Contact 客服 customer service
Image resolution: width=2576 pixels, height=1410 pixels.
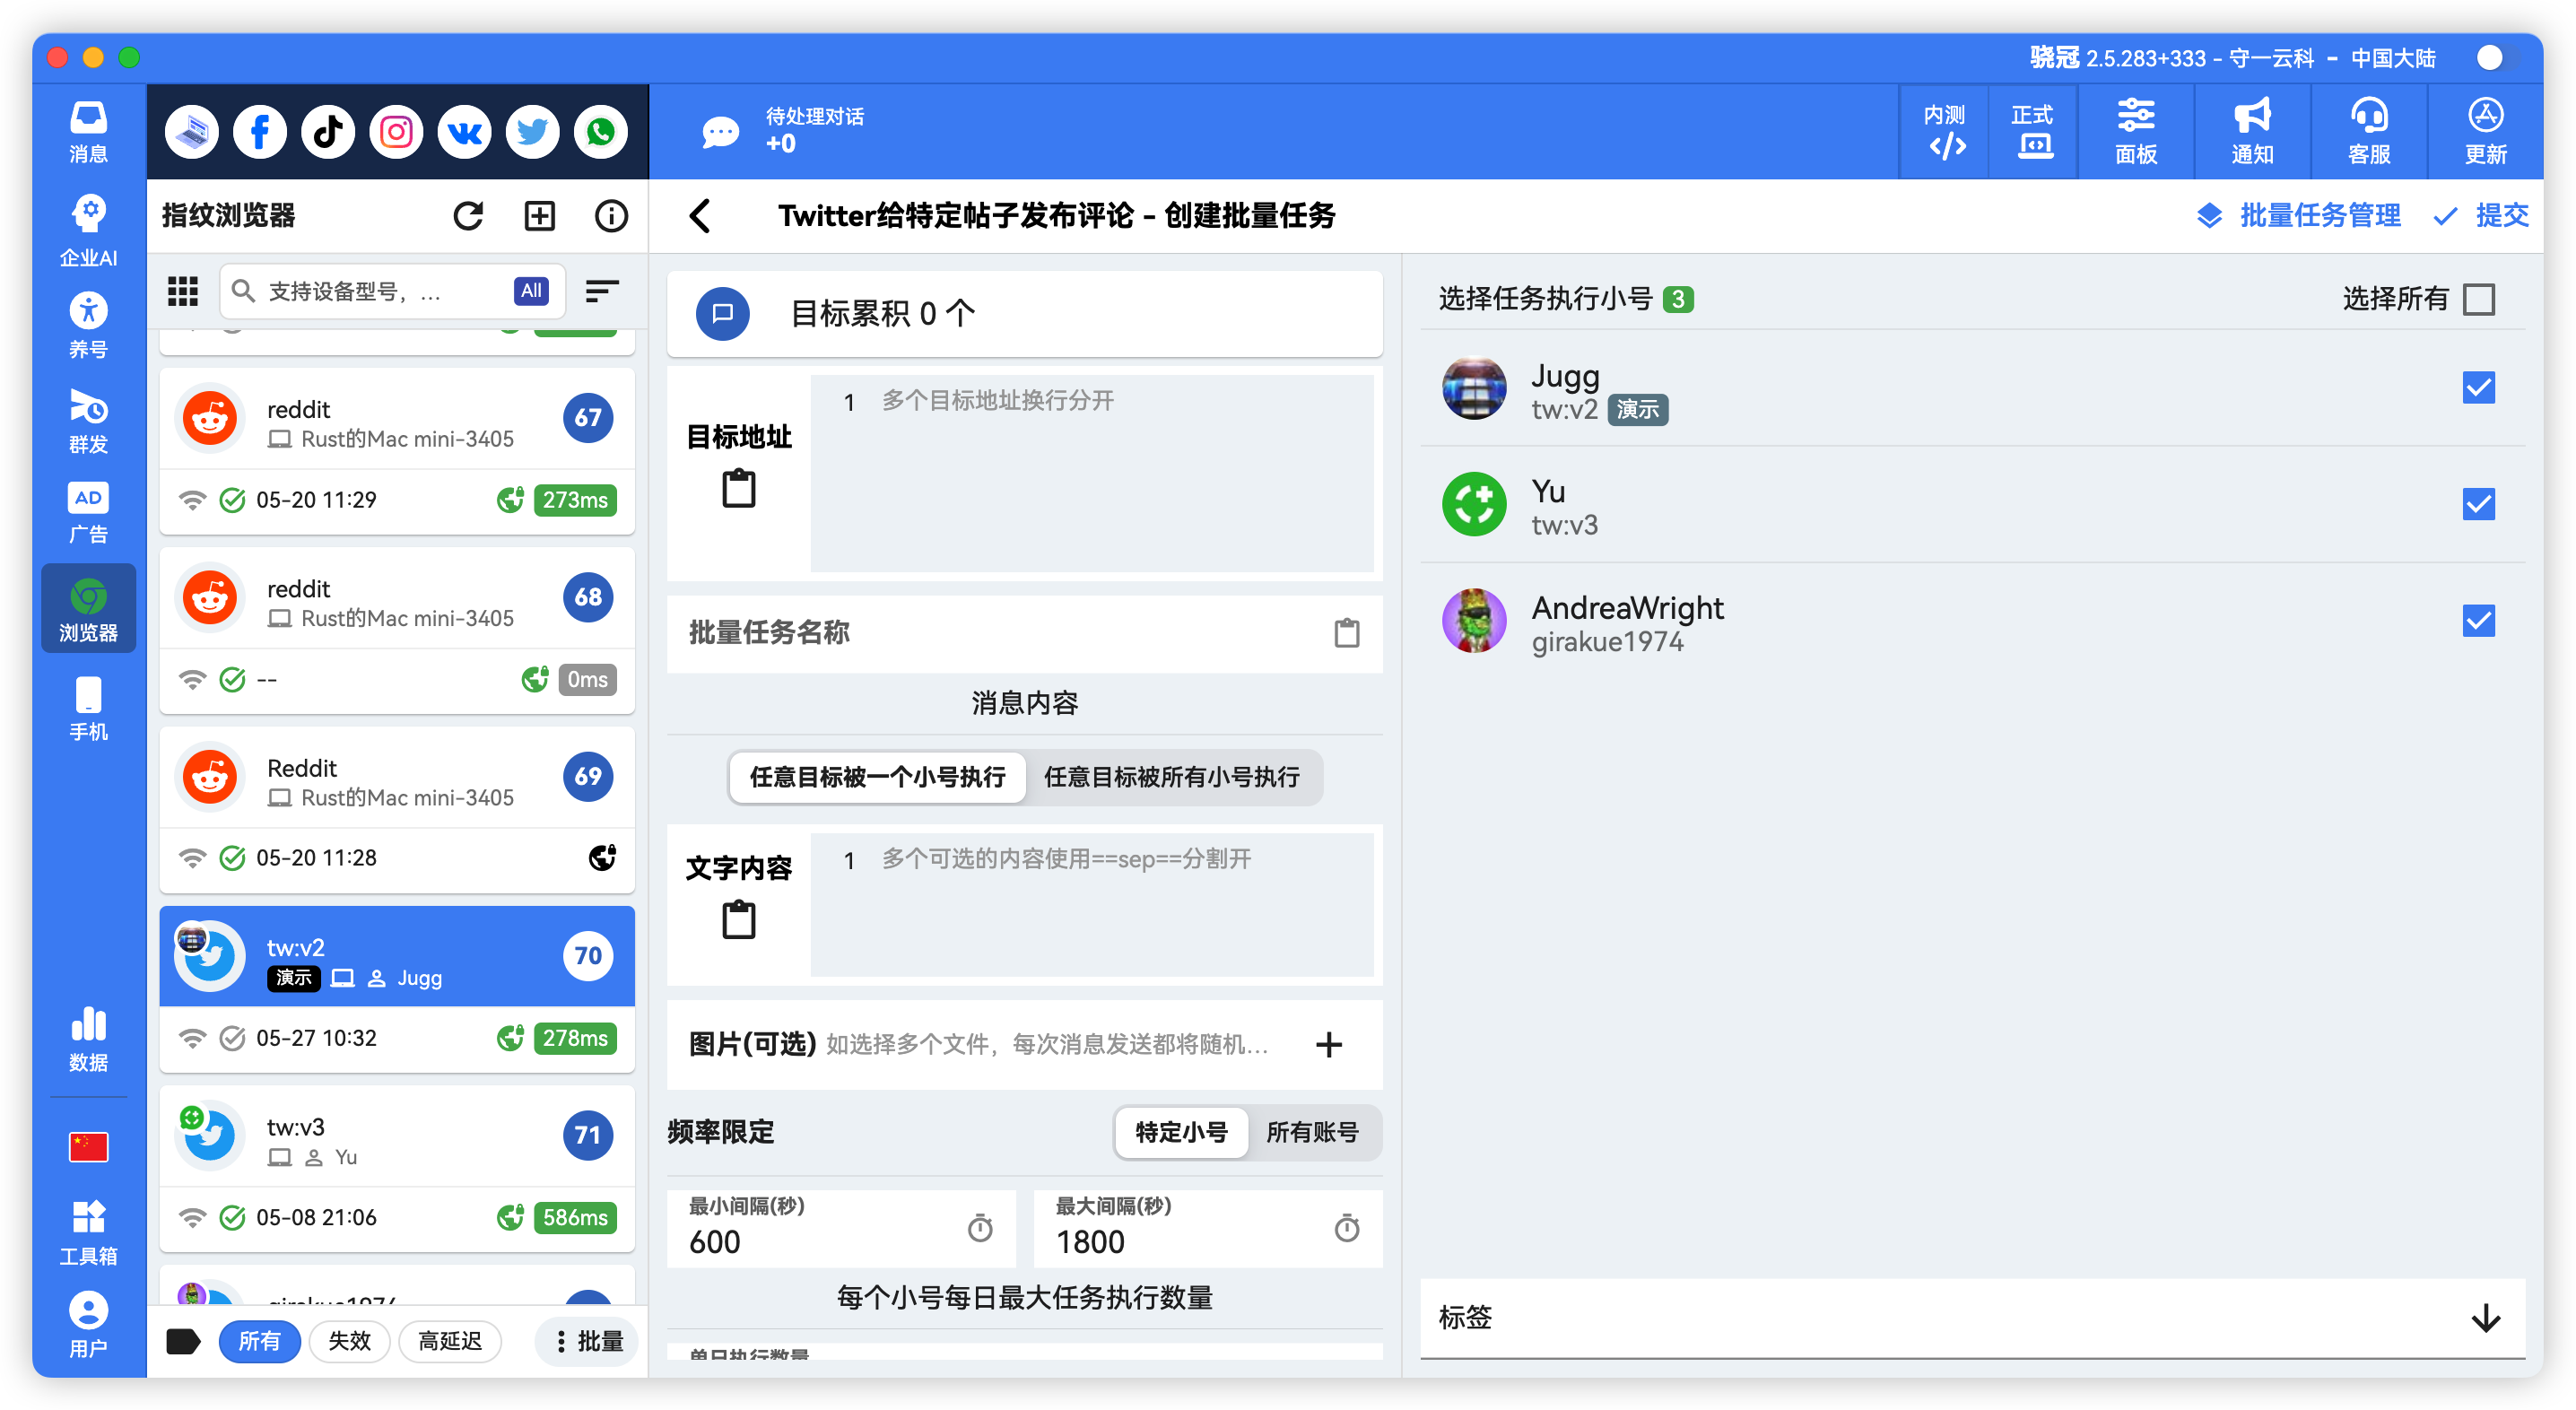[2369, 132]
